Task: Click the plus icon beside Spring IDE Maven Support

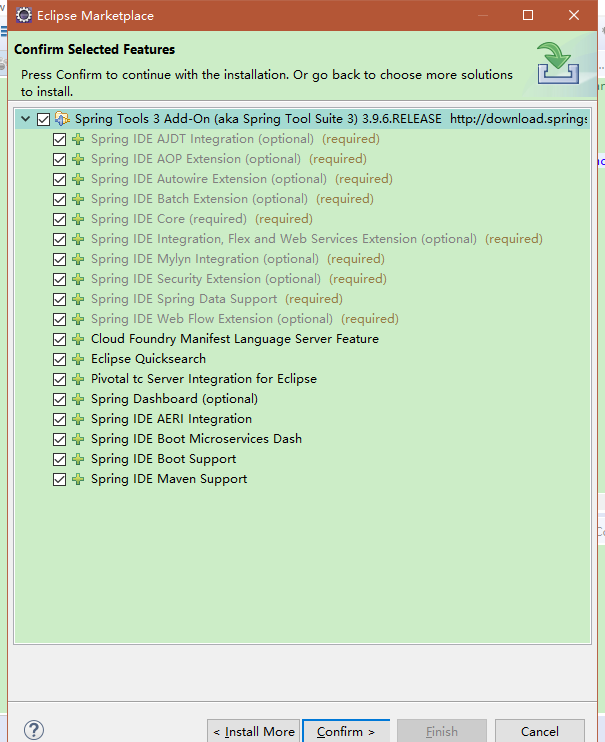Action: pos(78,479)
